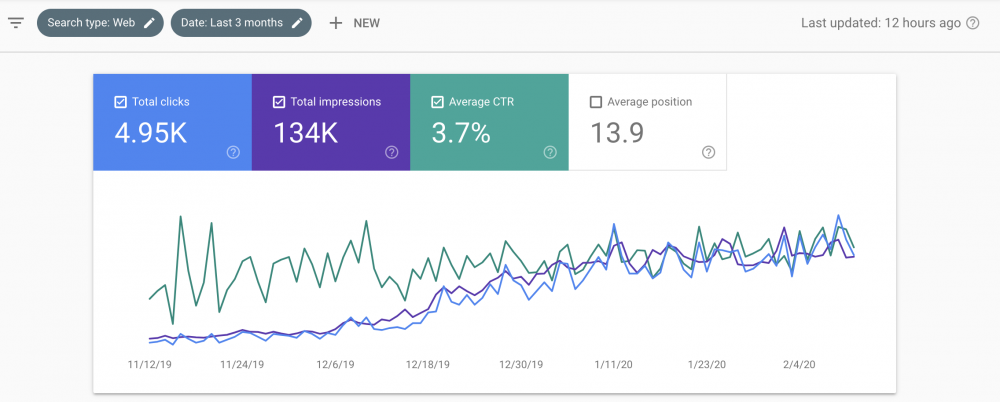This screenshot has width=1000, height=402.
Task: Open help icon on Average position card
Action: pos(708,152)
